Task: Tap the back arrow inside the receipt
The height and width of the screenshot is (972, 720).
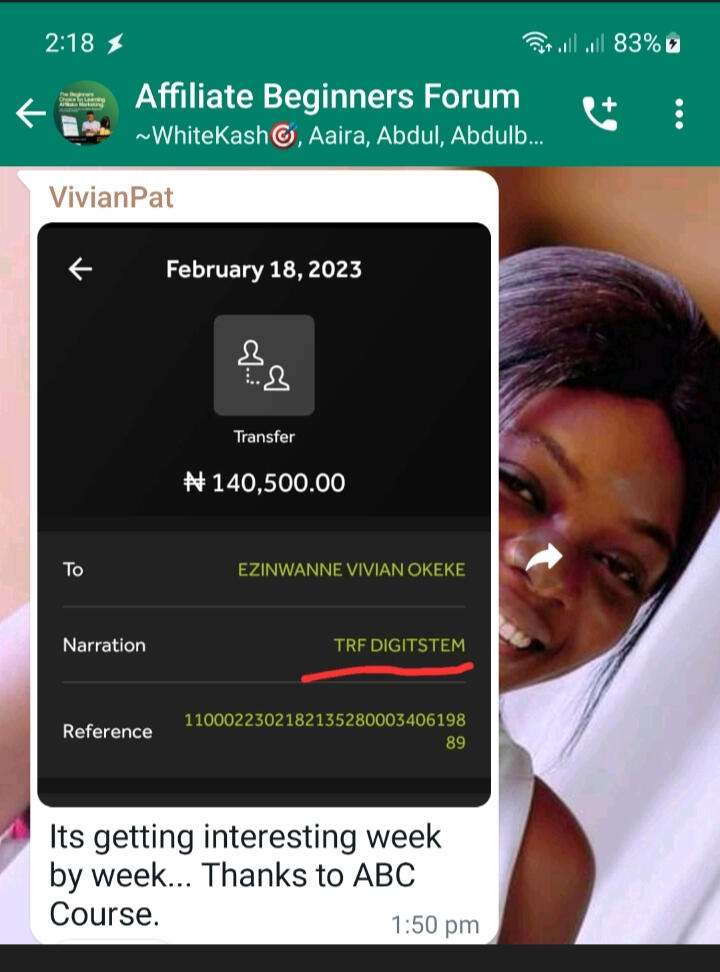Action: pyautogui.click(x=80, y=269)
